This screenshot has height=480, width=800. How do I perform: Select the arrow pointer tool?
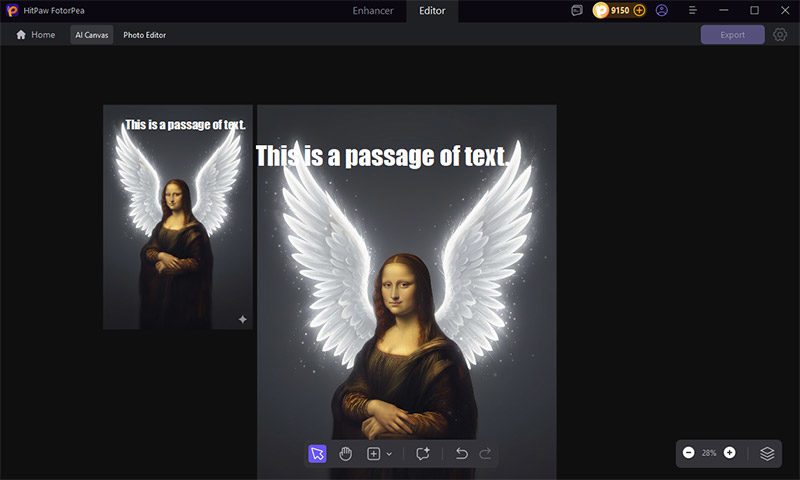pyautogui.click(x=317, y=453)
